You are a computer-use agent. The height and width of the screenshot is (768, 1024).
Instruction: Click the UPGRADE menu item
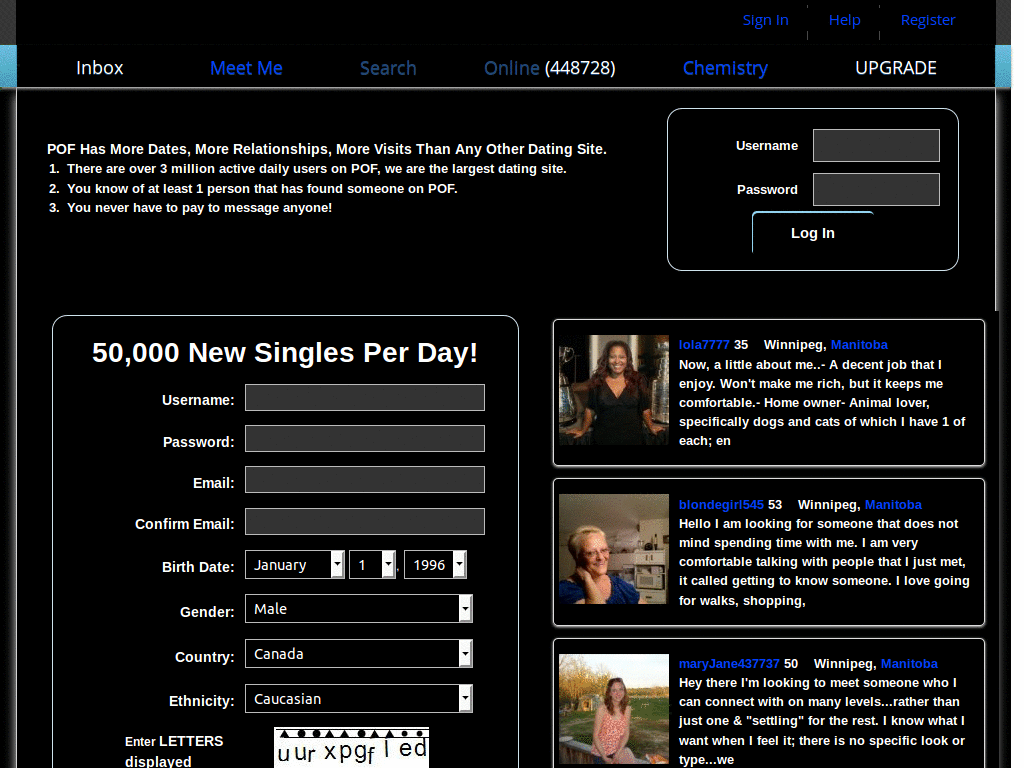[895, 68]
